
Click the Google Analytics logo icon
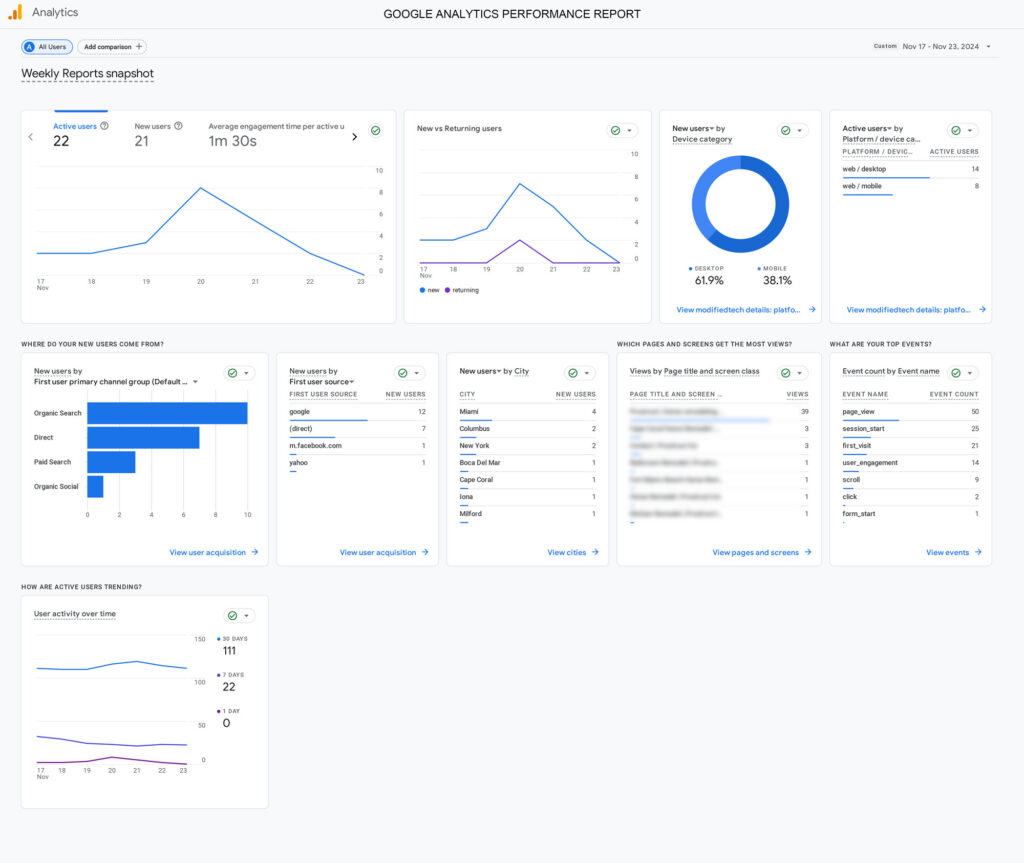15,12
